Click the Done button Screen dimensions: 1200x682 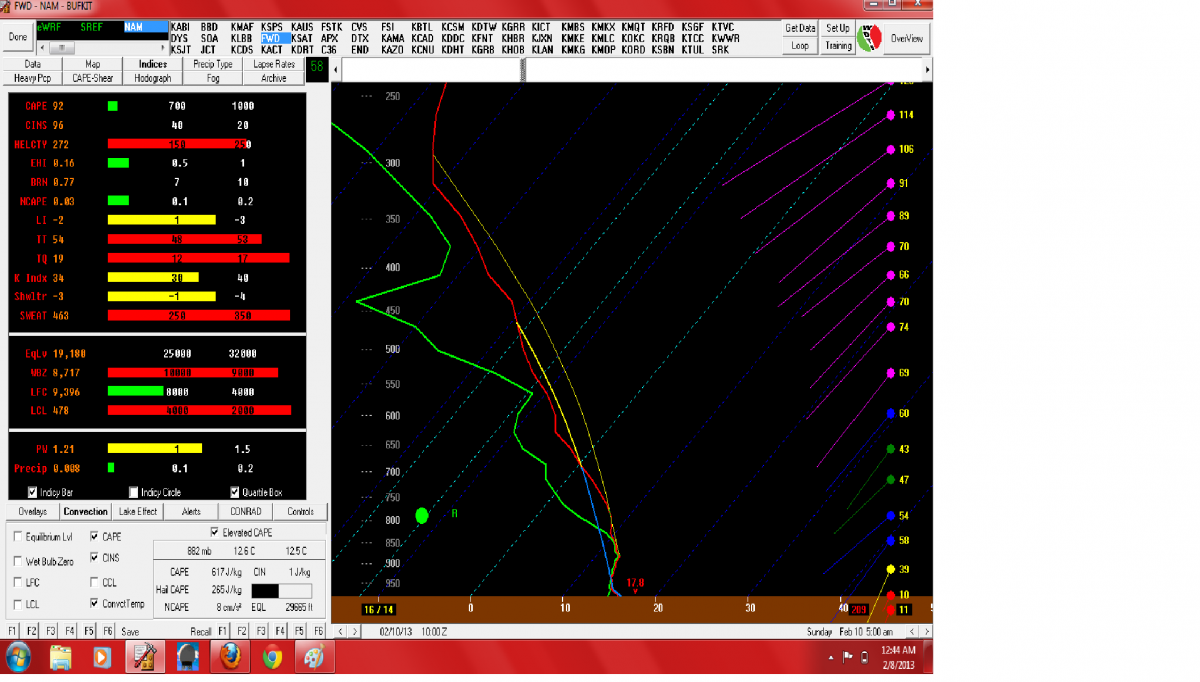coord(17,37)
